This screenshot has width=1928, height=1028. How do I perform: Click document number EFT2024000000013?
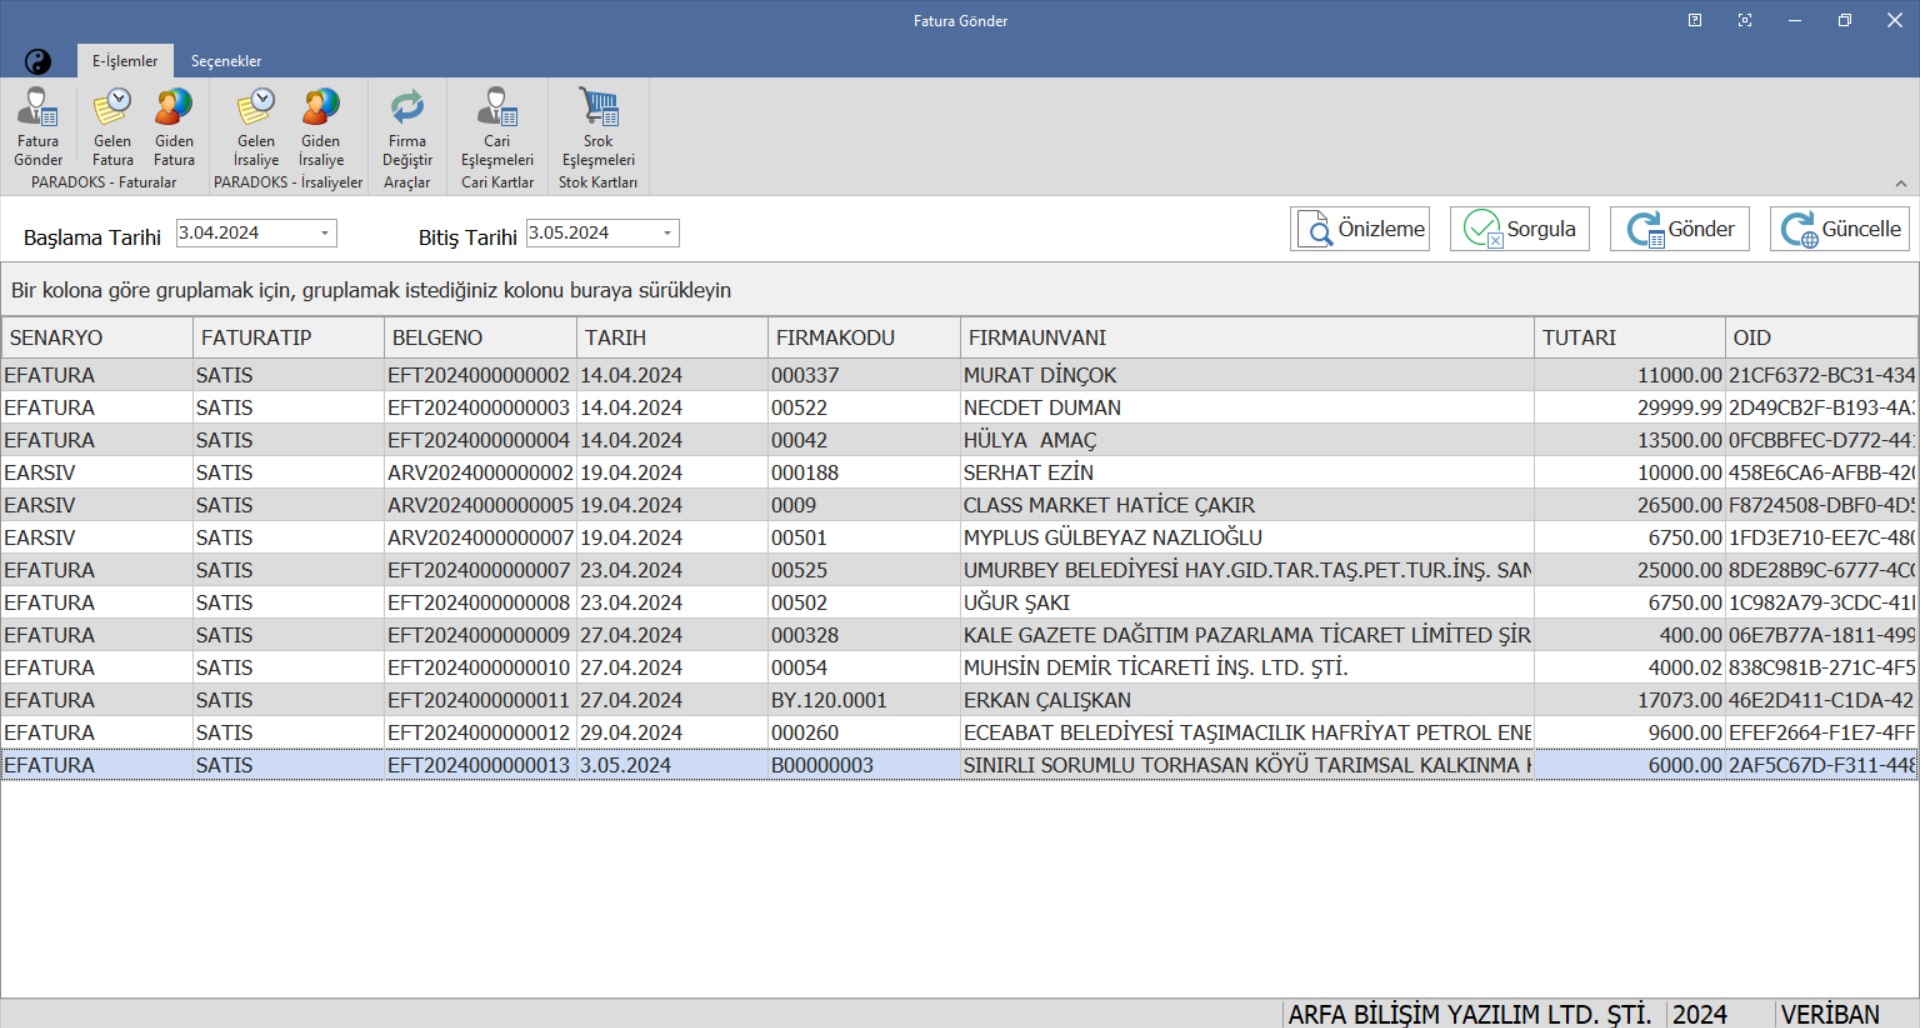(479, 766)
